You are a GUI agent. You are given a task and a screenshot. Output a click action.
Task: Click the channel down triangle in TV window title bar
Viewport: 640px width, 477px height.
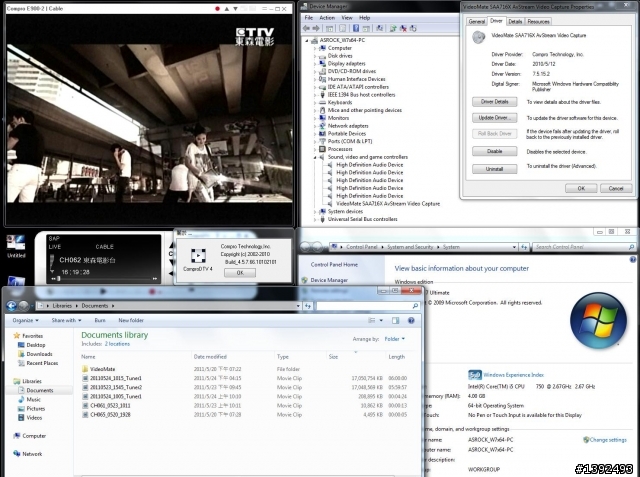tap(236, 9)
